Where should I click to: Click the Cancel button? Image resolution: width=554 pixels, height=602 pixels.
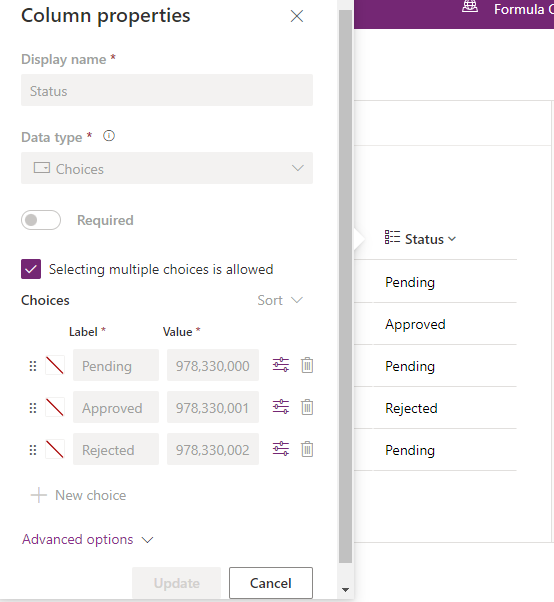[x=271, y=583]
